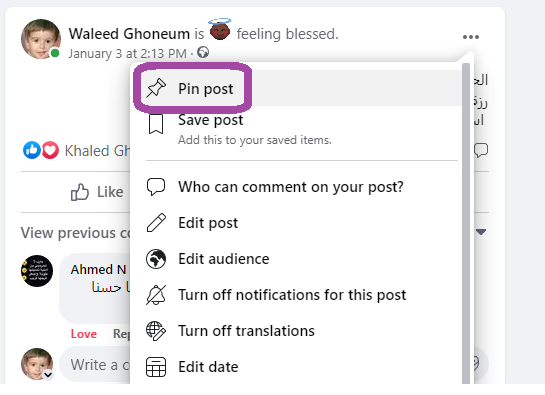Image resolution: width=545 pixels, height=395 pixels.
Task: Click the globe icon beside Edit audience
Action: tap(156, 259)
